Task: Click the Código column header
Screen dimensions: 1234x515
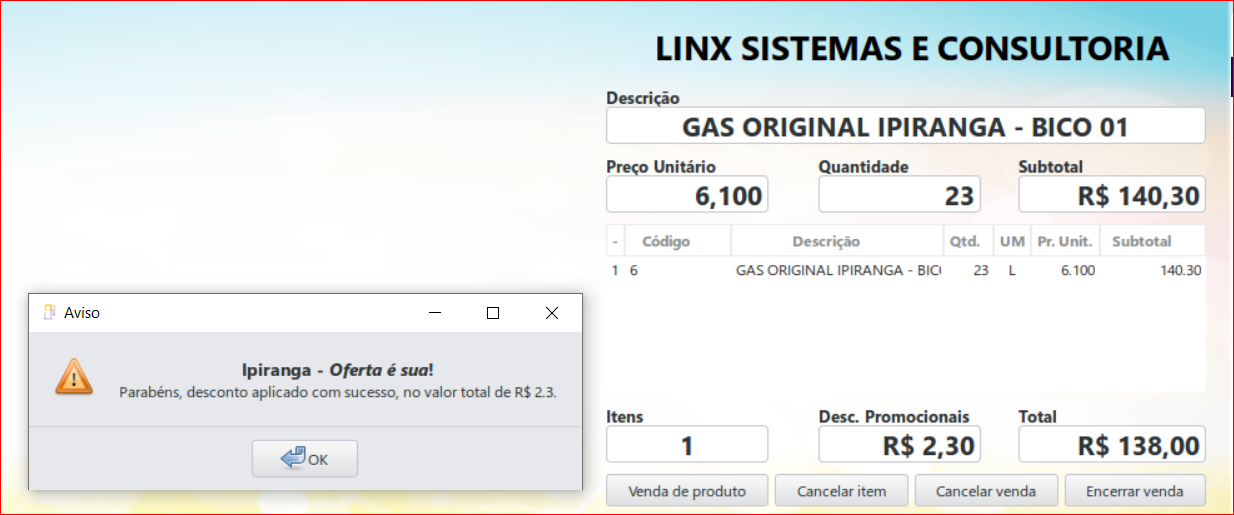Action: point(678,241)
